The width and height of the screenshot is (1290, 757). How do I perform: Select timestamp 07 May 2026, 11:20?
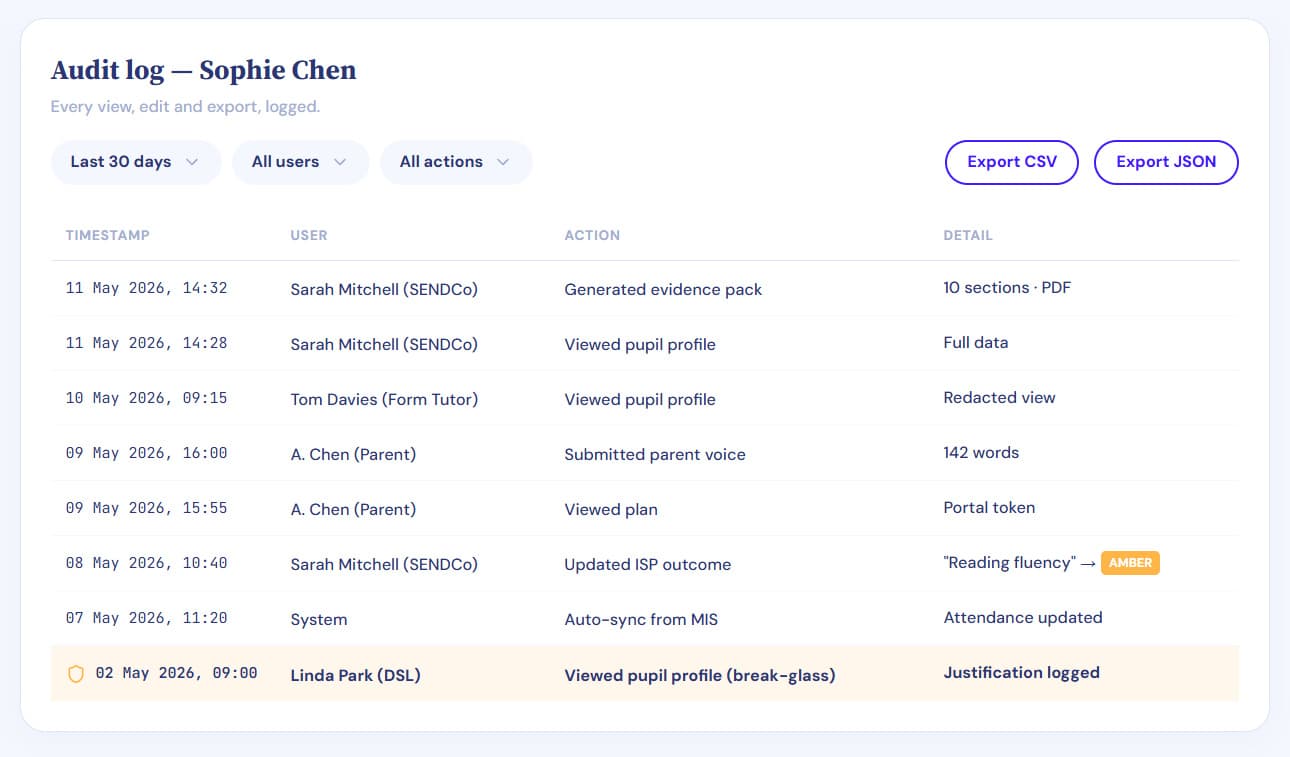pyautogui.click(x=146, y=618)
